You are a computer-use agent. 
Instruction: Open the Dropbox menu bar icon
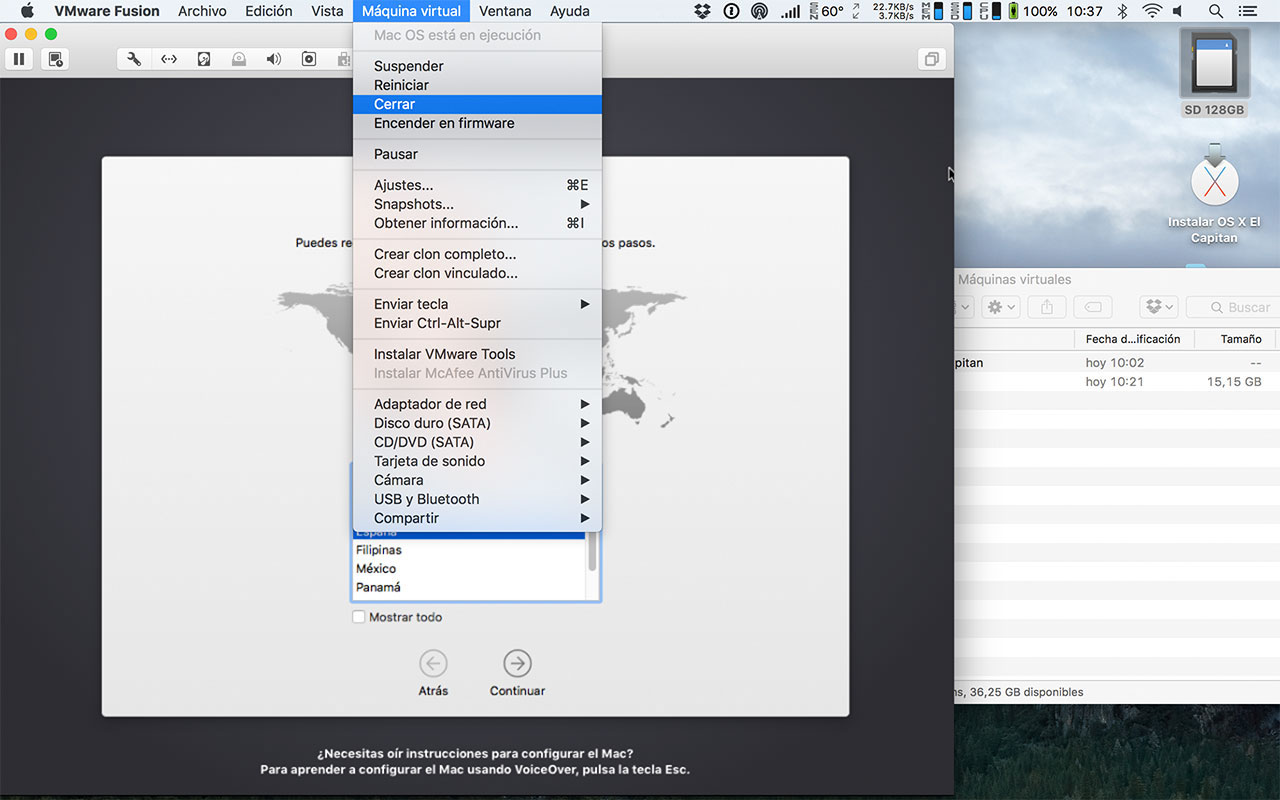click(x=702, y=11)
